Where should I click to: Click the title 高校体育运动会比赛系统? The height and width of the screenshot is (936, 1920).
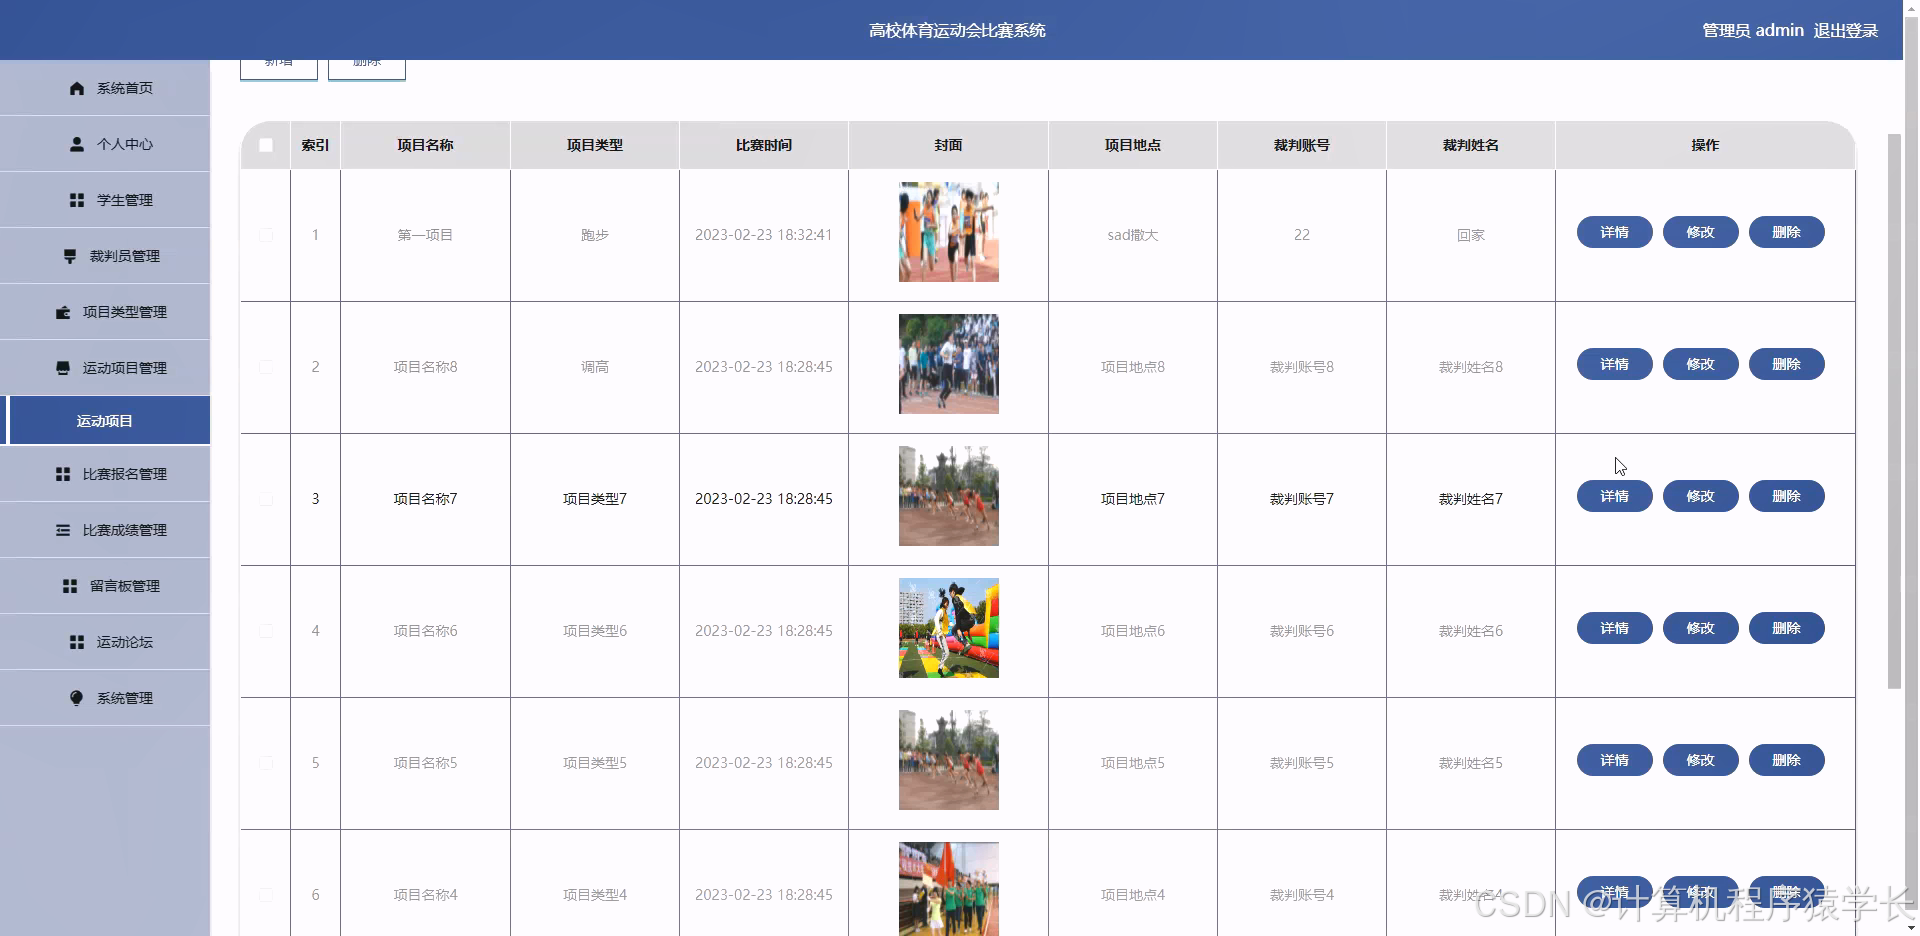tap(957, 31)
